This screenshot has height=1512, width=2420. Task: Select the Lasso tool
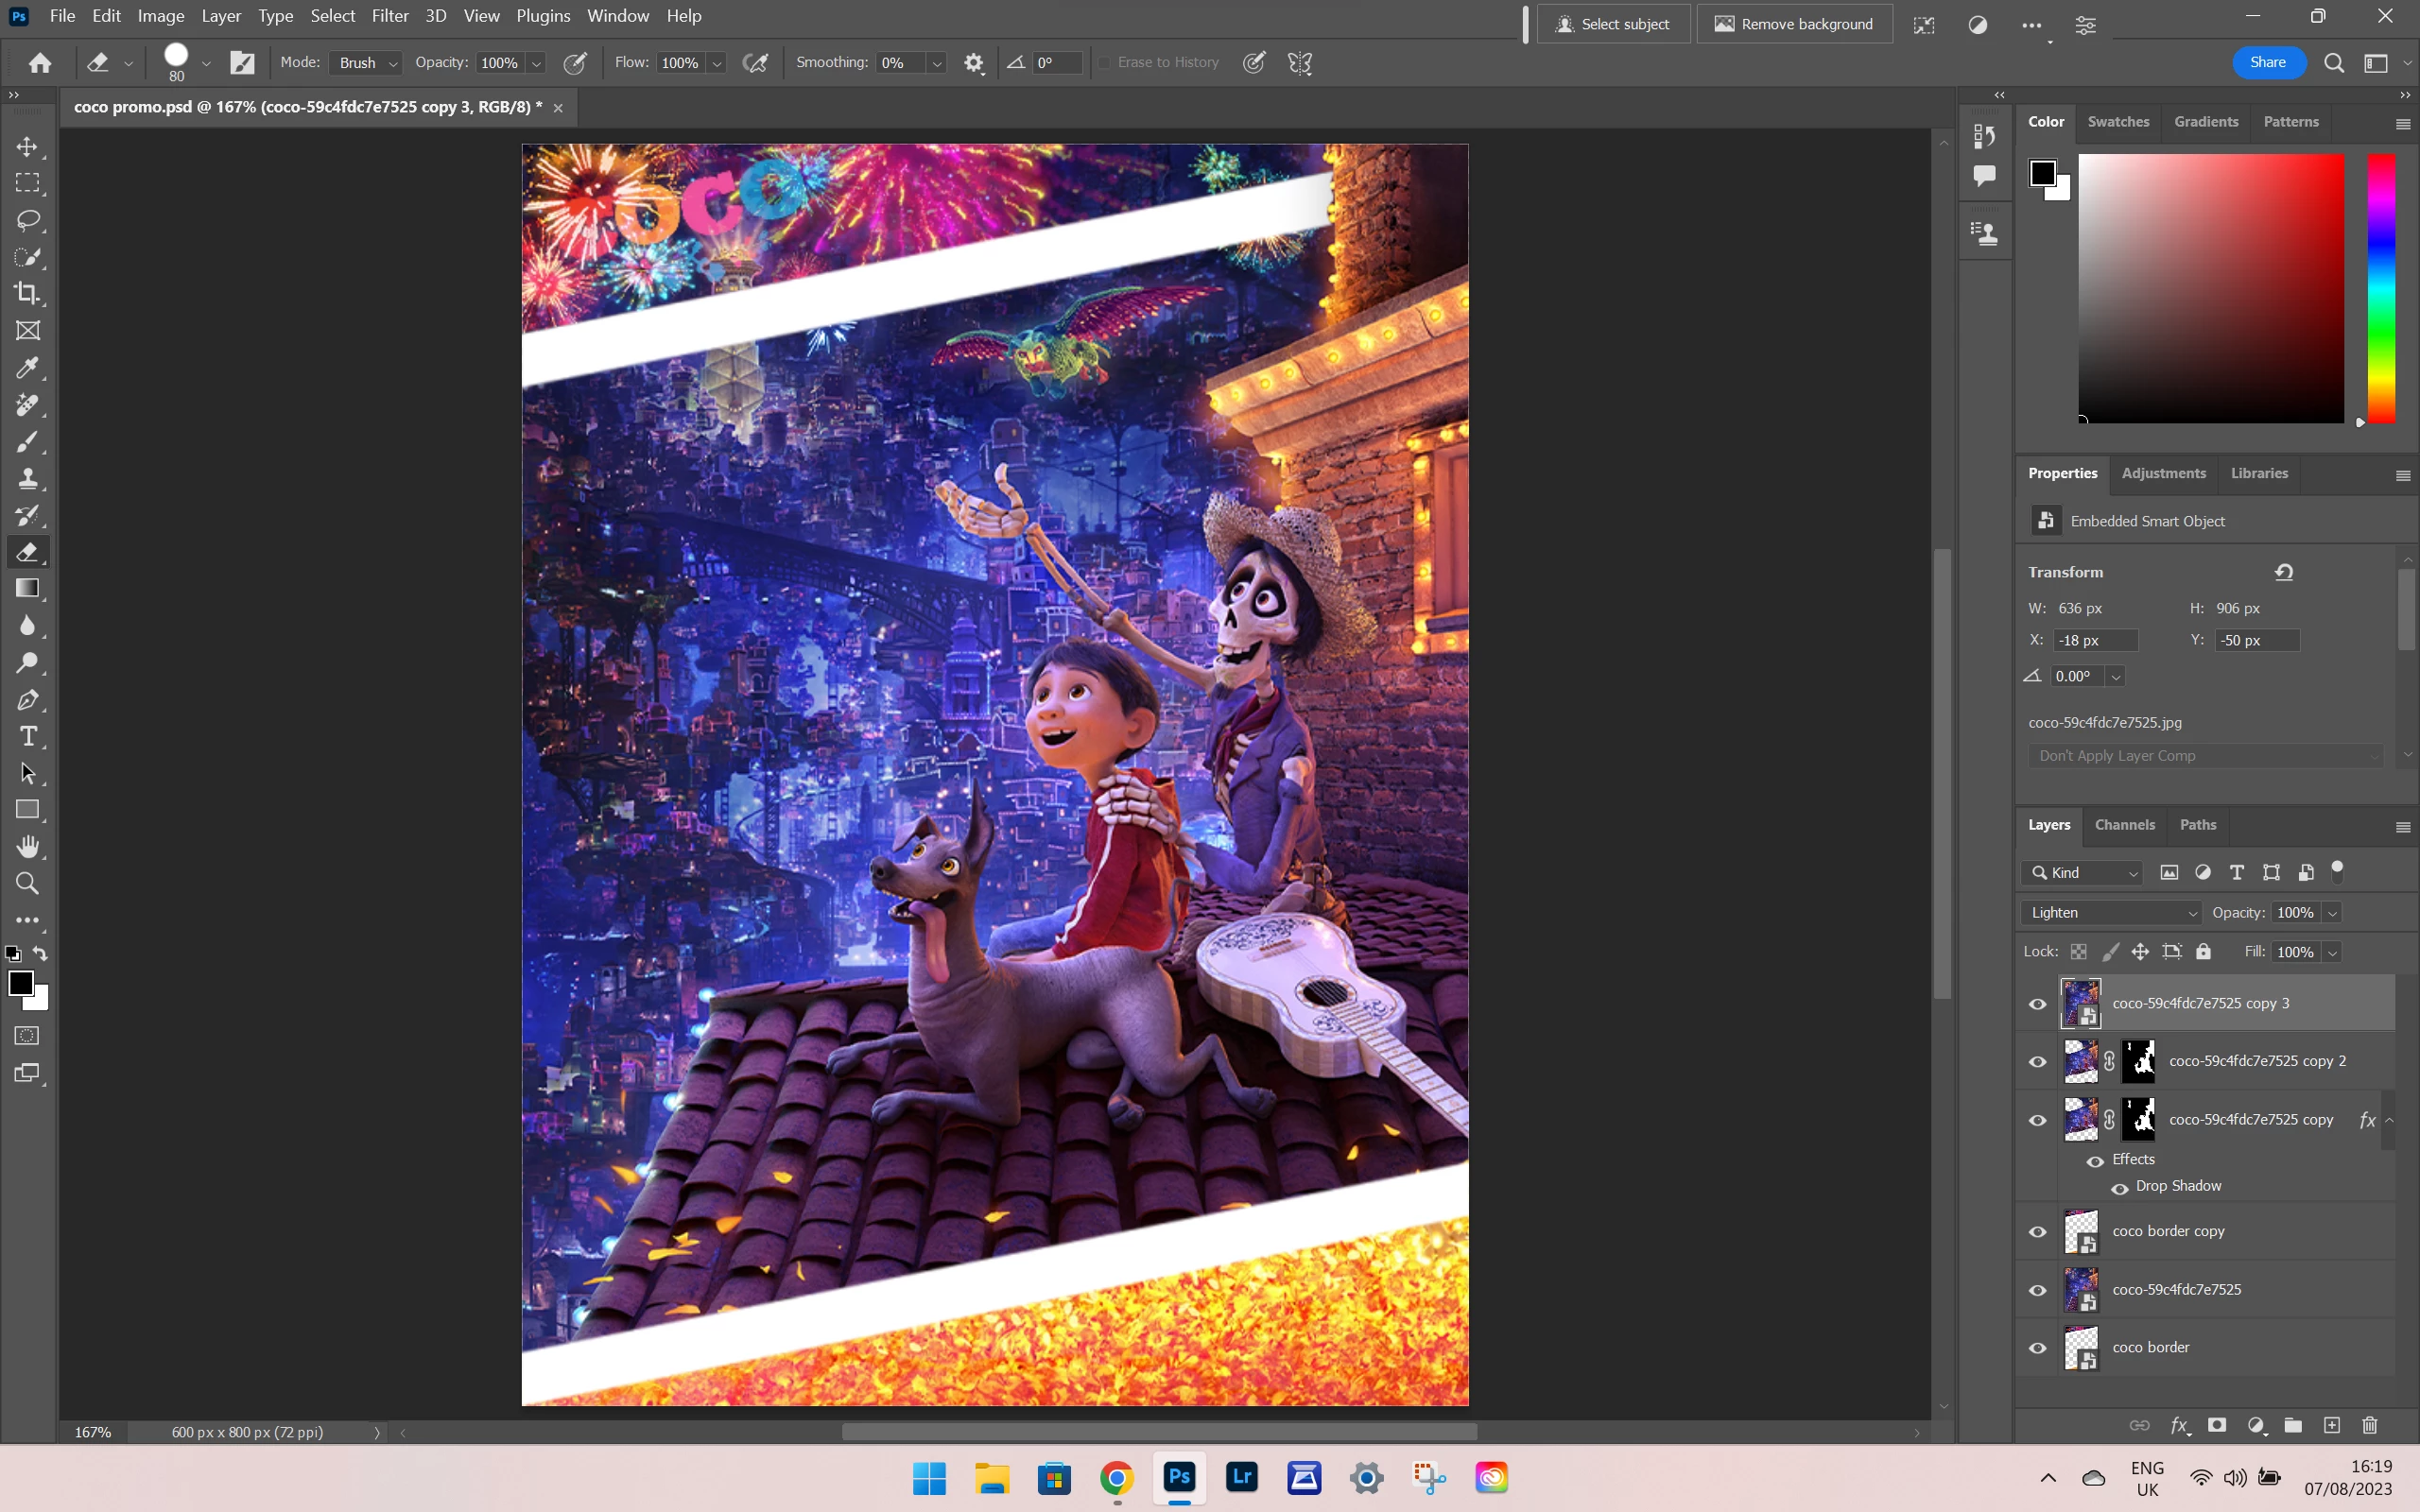tap(27, 220)
